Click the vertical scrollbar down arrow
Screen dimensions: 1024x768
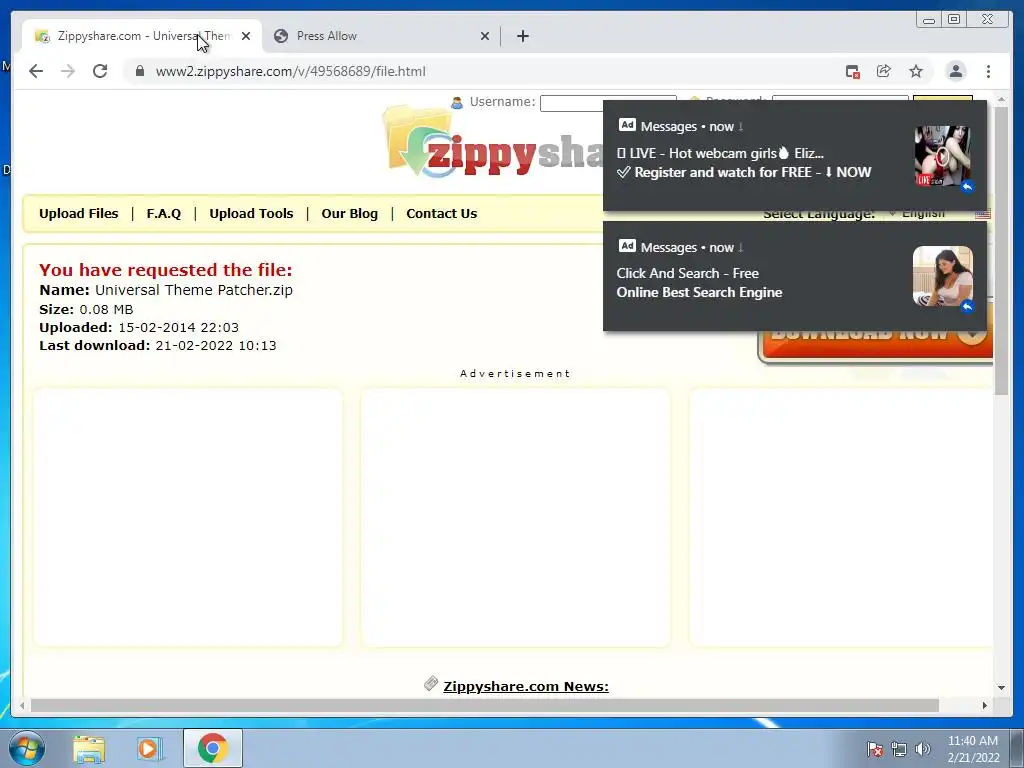point(1001,688)
